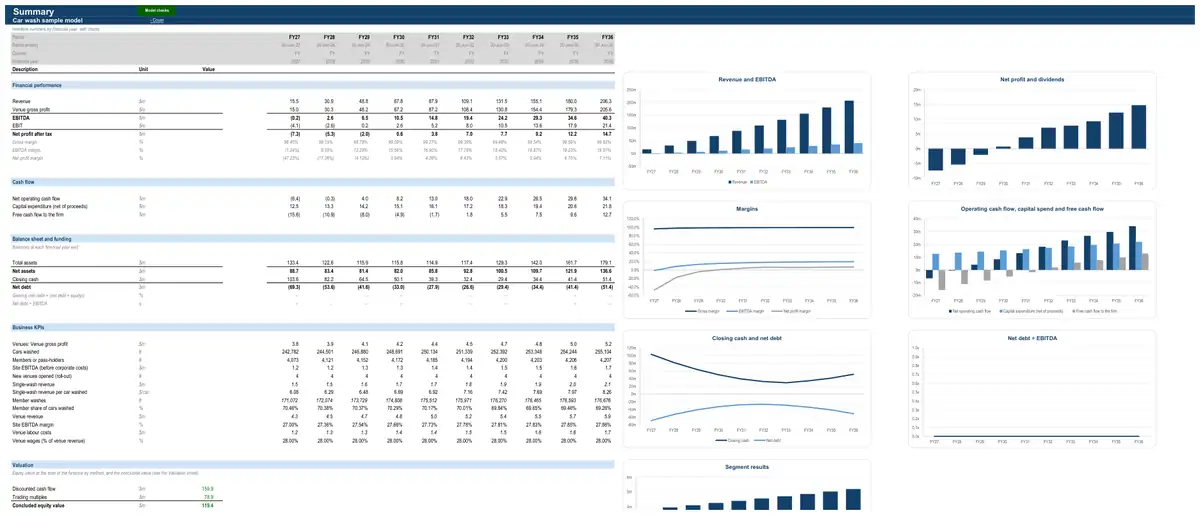Click the green Model checks button
Viewport: 1200px width, 515px height.
pos(156,10)
